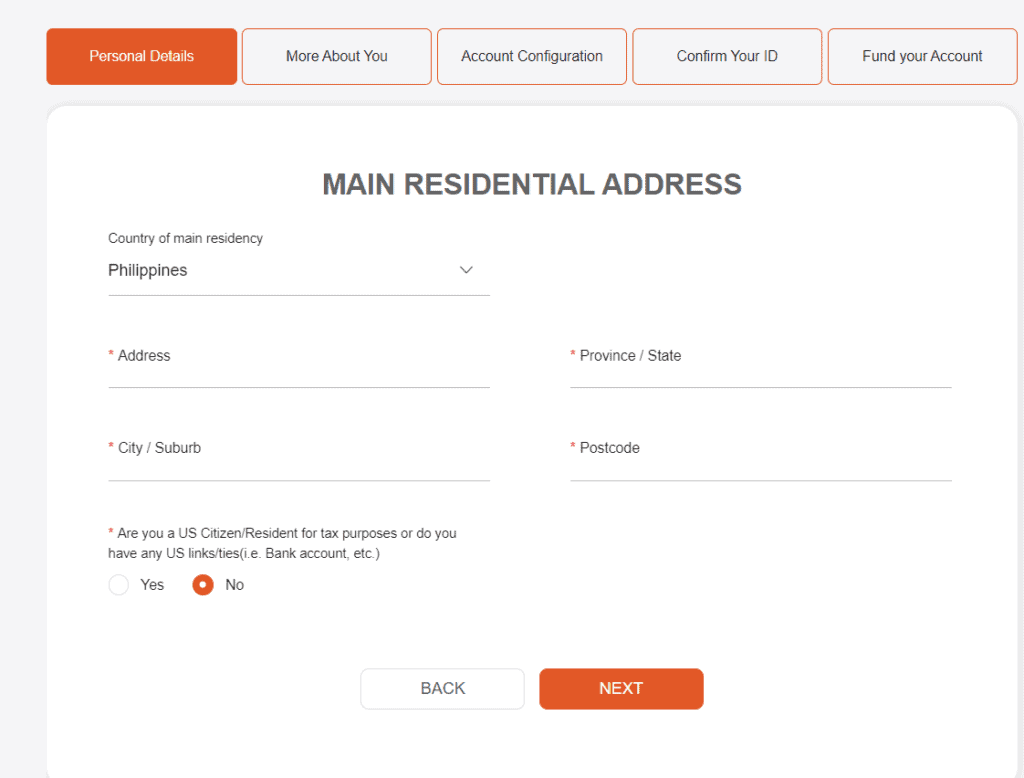Viewport: 1024px width, 778px height.
Task: Click the "Yes" option label text
Action: coord(152,585)
